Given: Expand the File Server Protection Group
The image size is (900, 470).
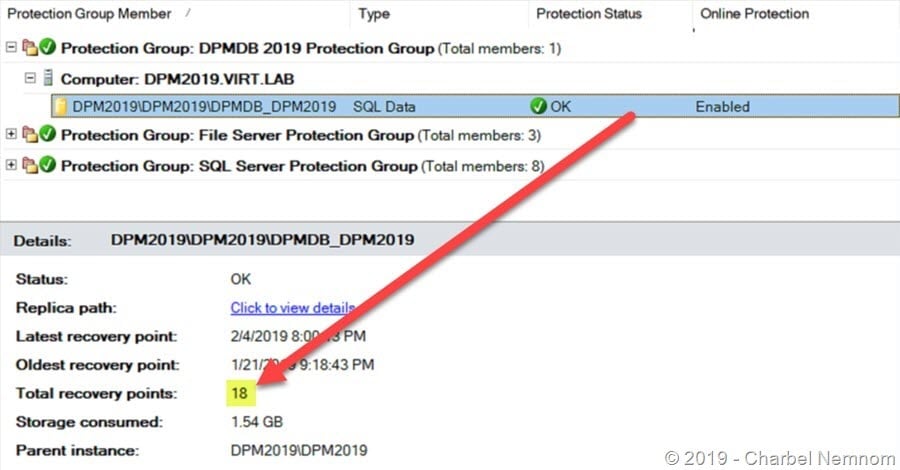Looking at the screenshot, I should coord(11,134).
